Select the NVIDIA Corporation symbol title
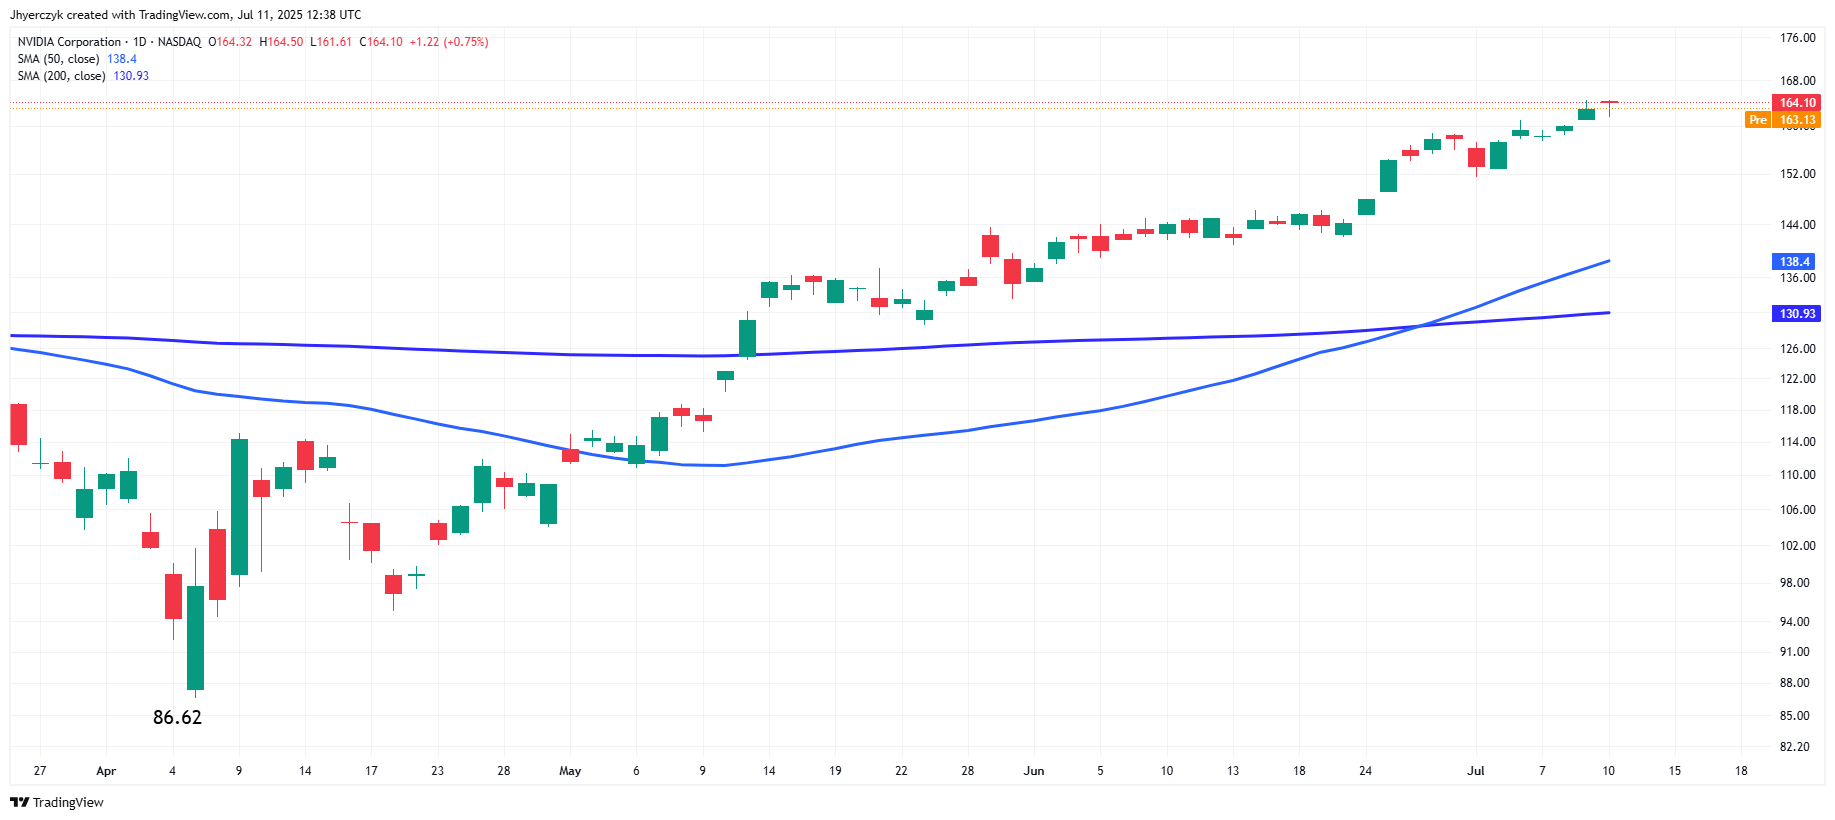Screen dimensions: 1835x820 (x=69, y=42)
